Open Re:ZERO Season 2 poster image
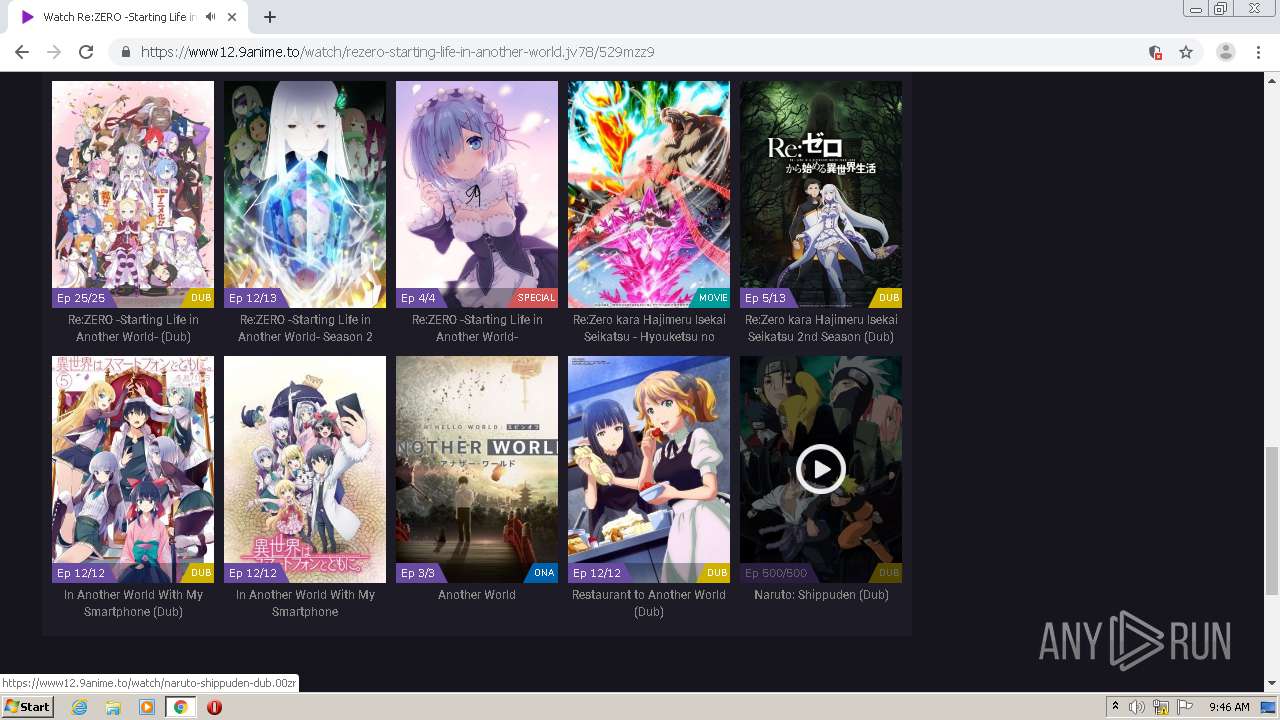The image size is (1280, 720). (x=305, y=194)
